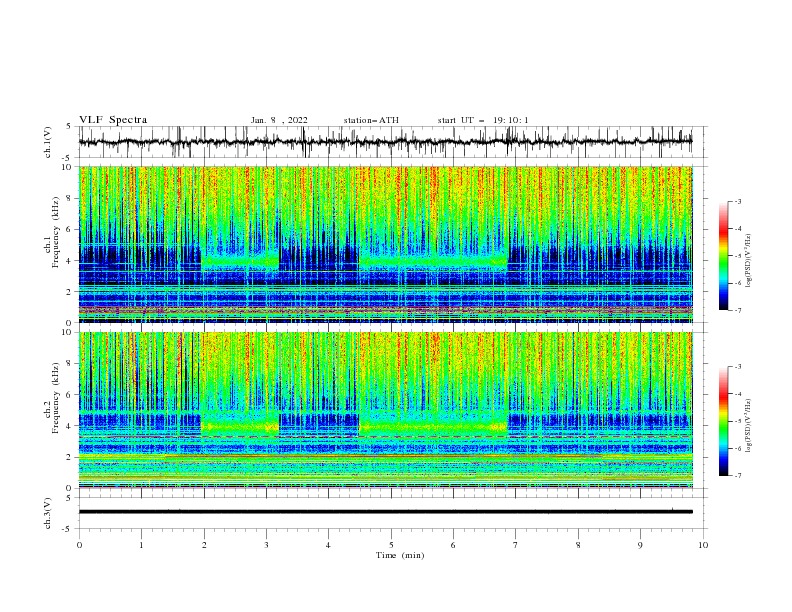
Task: Click the "ch.1(V)" waveform axis label
Action: click(x=48, y=142)
